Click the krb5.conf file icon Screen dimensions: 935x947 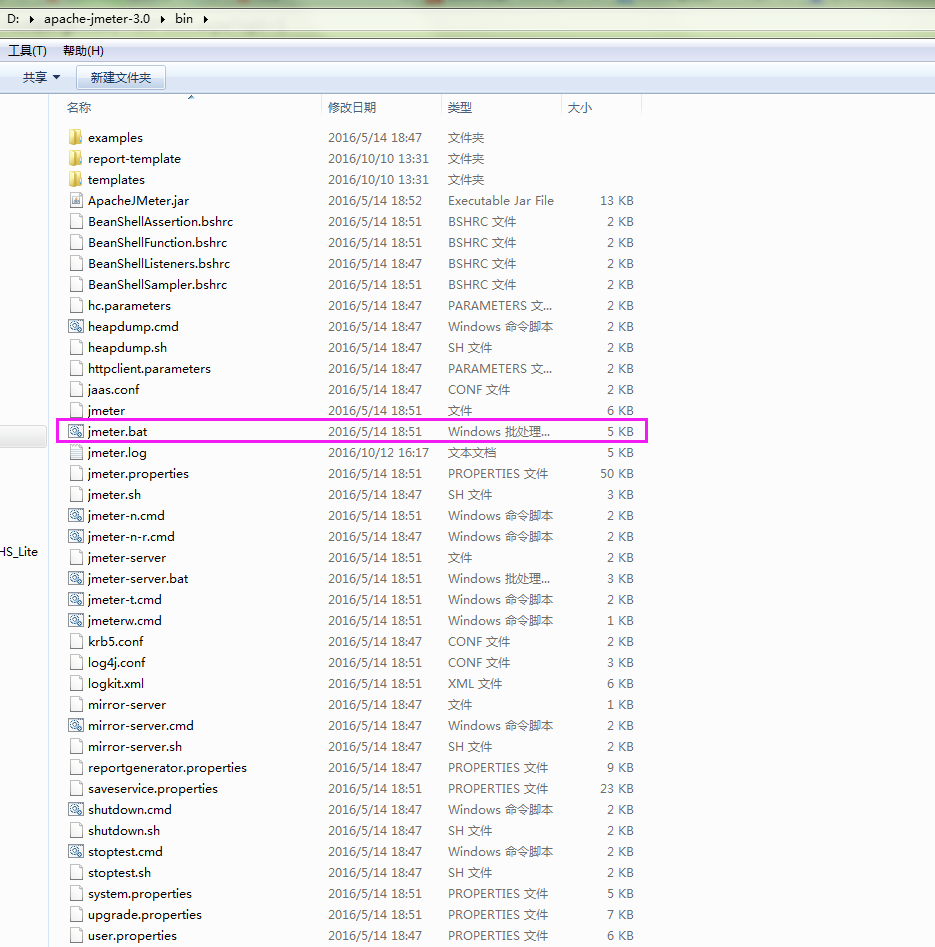pyautogui.click(x=76, y=641)
